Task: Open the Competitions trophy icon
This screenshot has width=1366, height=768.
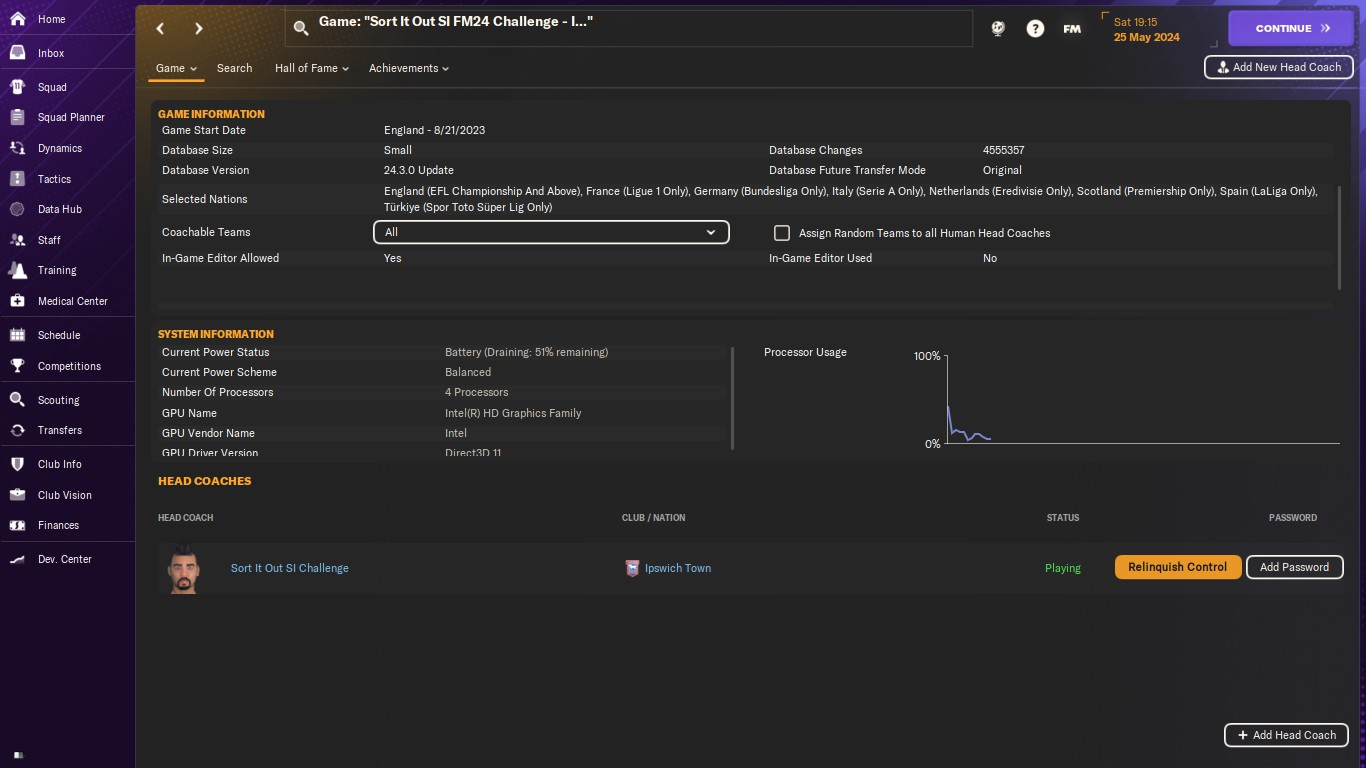Action: click(17, 366)
